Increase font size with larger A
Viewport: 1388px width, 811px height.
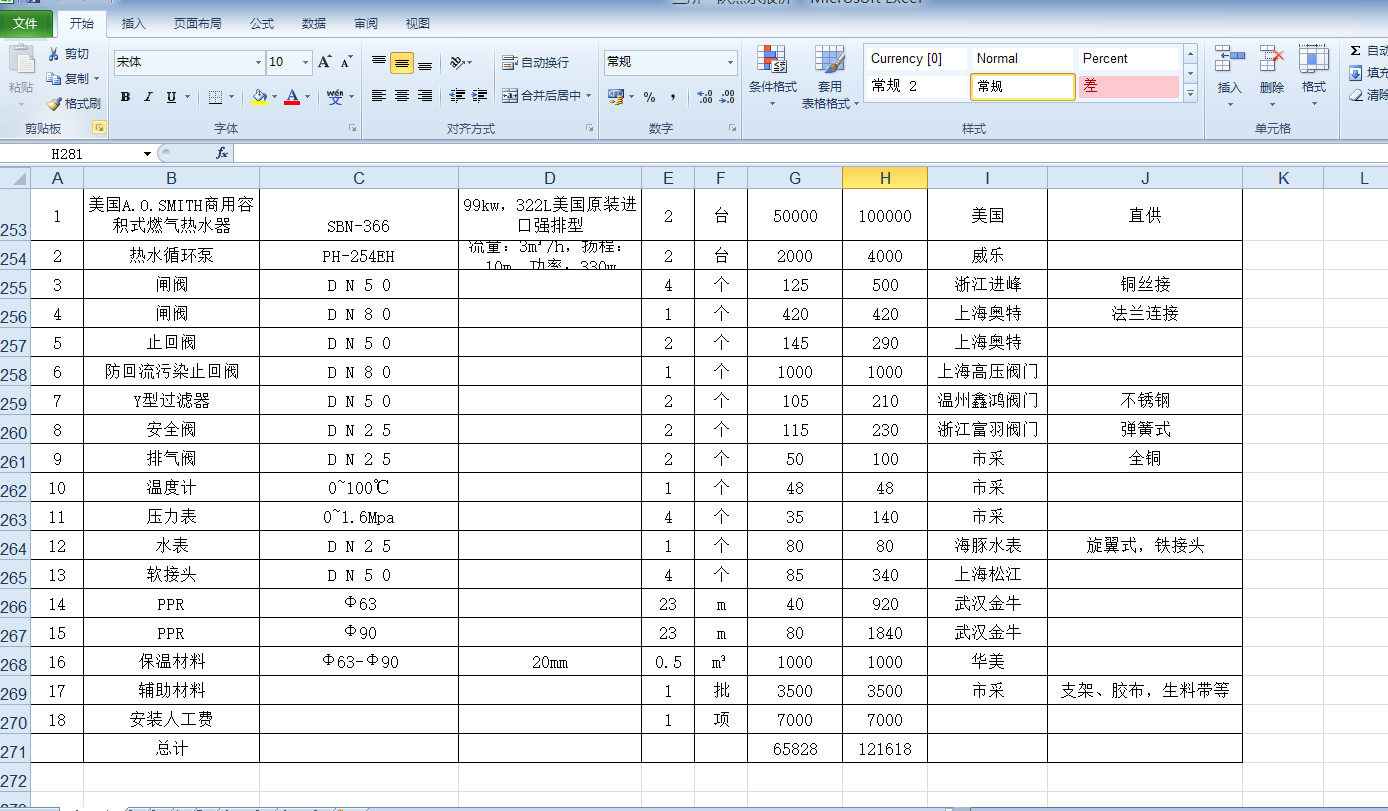click(324, 62)
